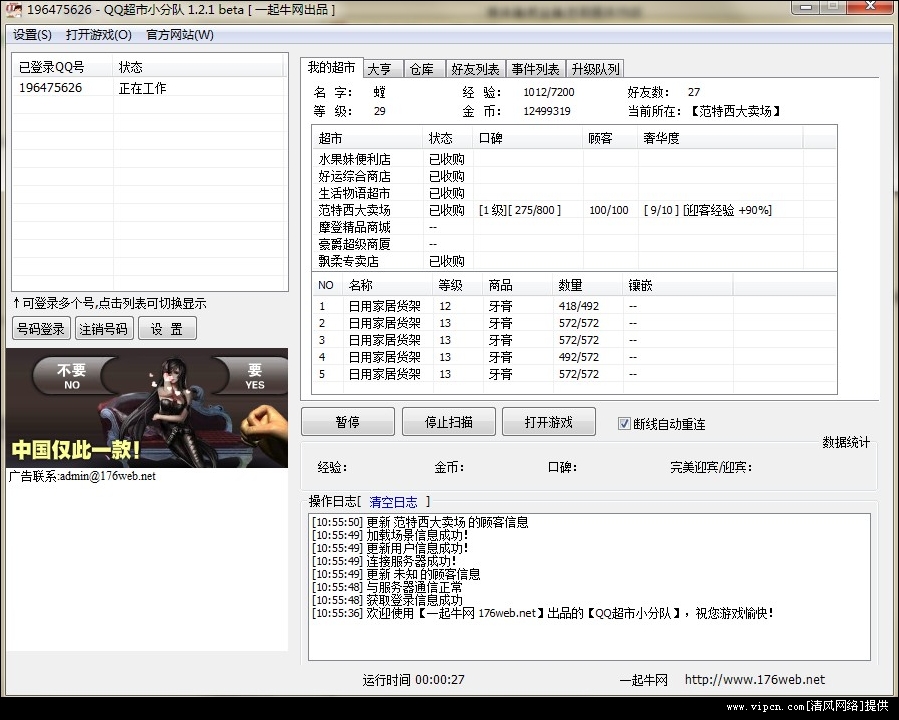The width and height of the screenshot is (899, 720).
Task: Minimize the QQ超市小分队 window
Action: tap(806, 7)
